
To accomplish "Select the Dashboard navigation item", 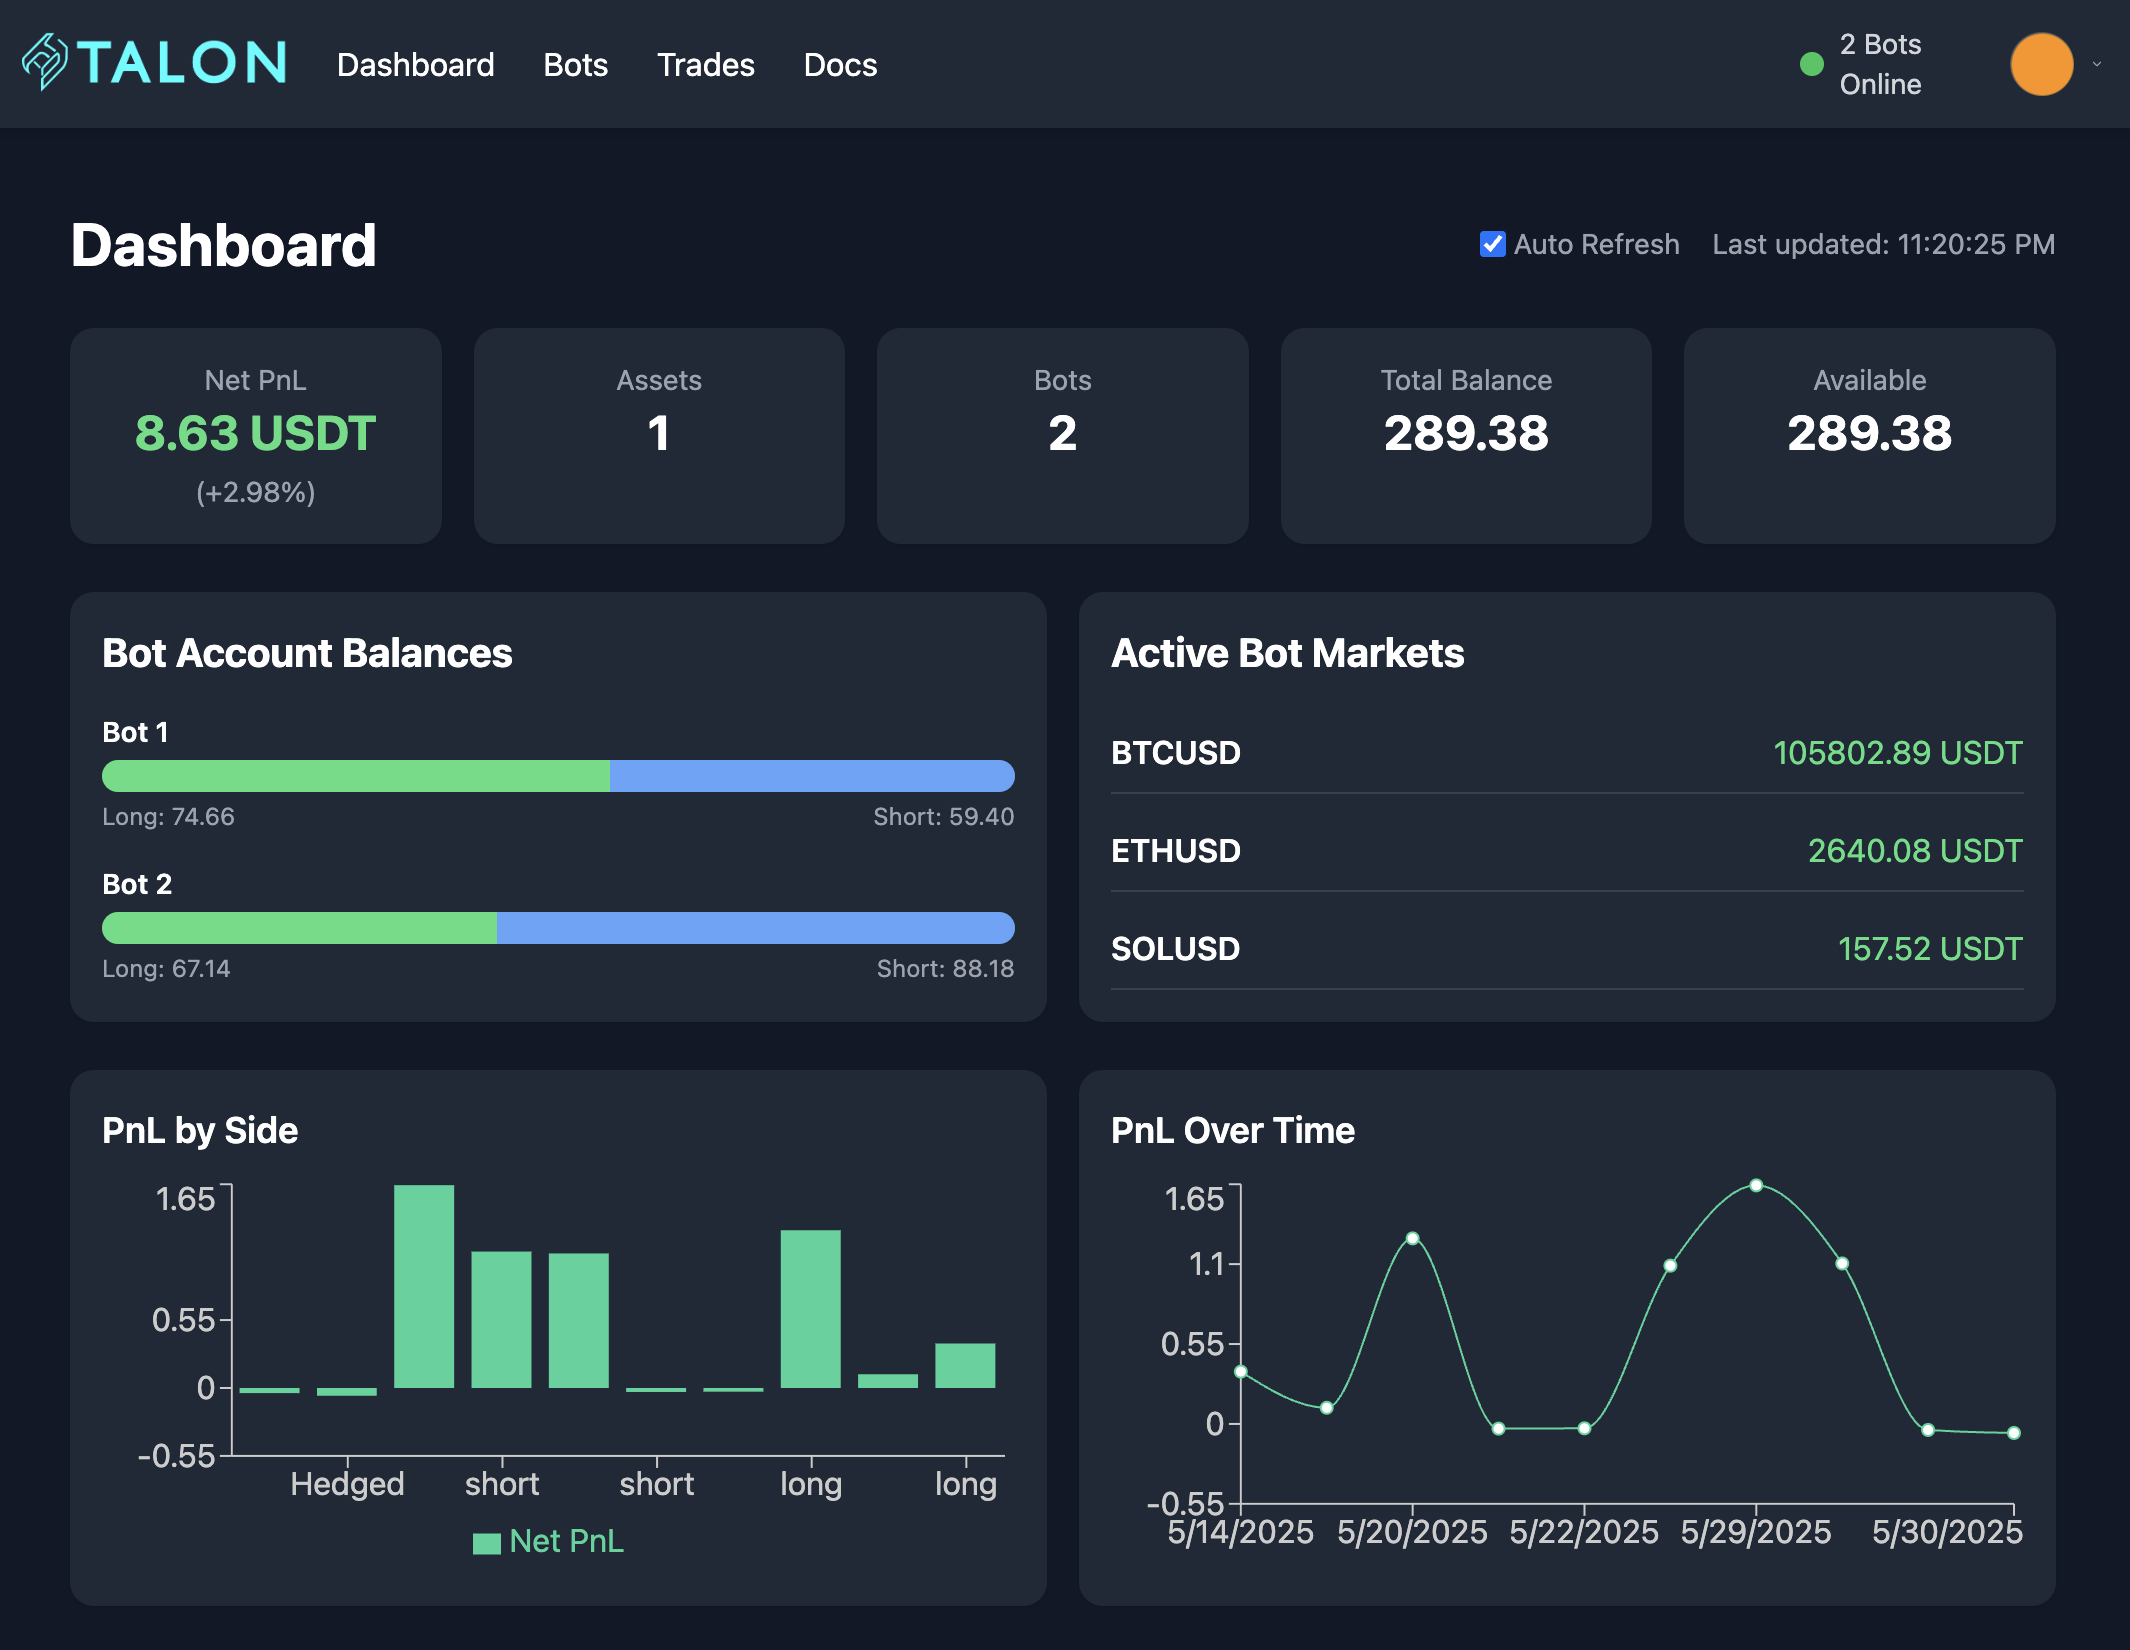I will coord(416,65).
